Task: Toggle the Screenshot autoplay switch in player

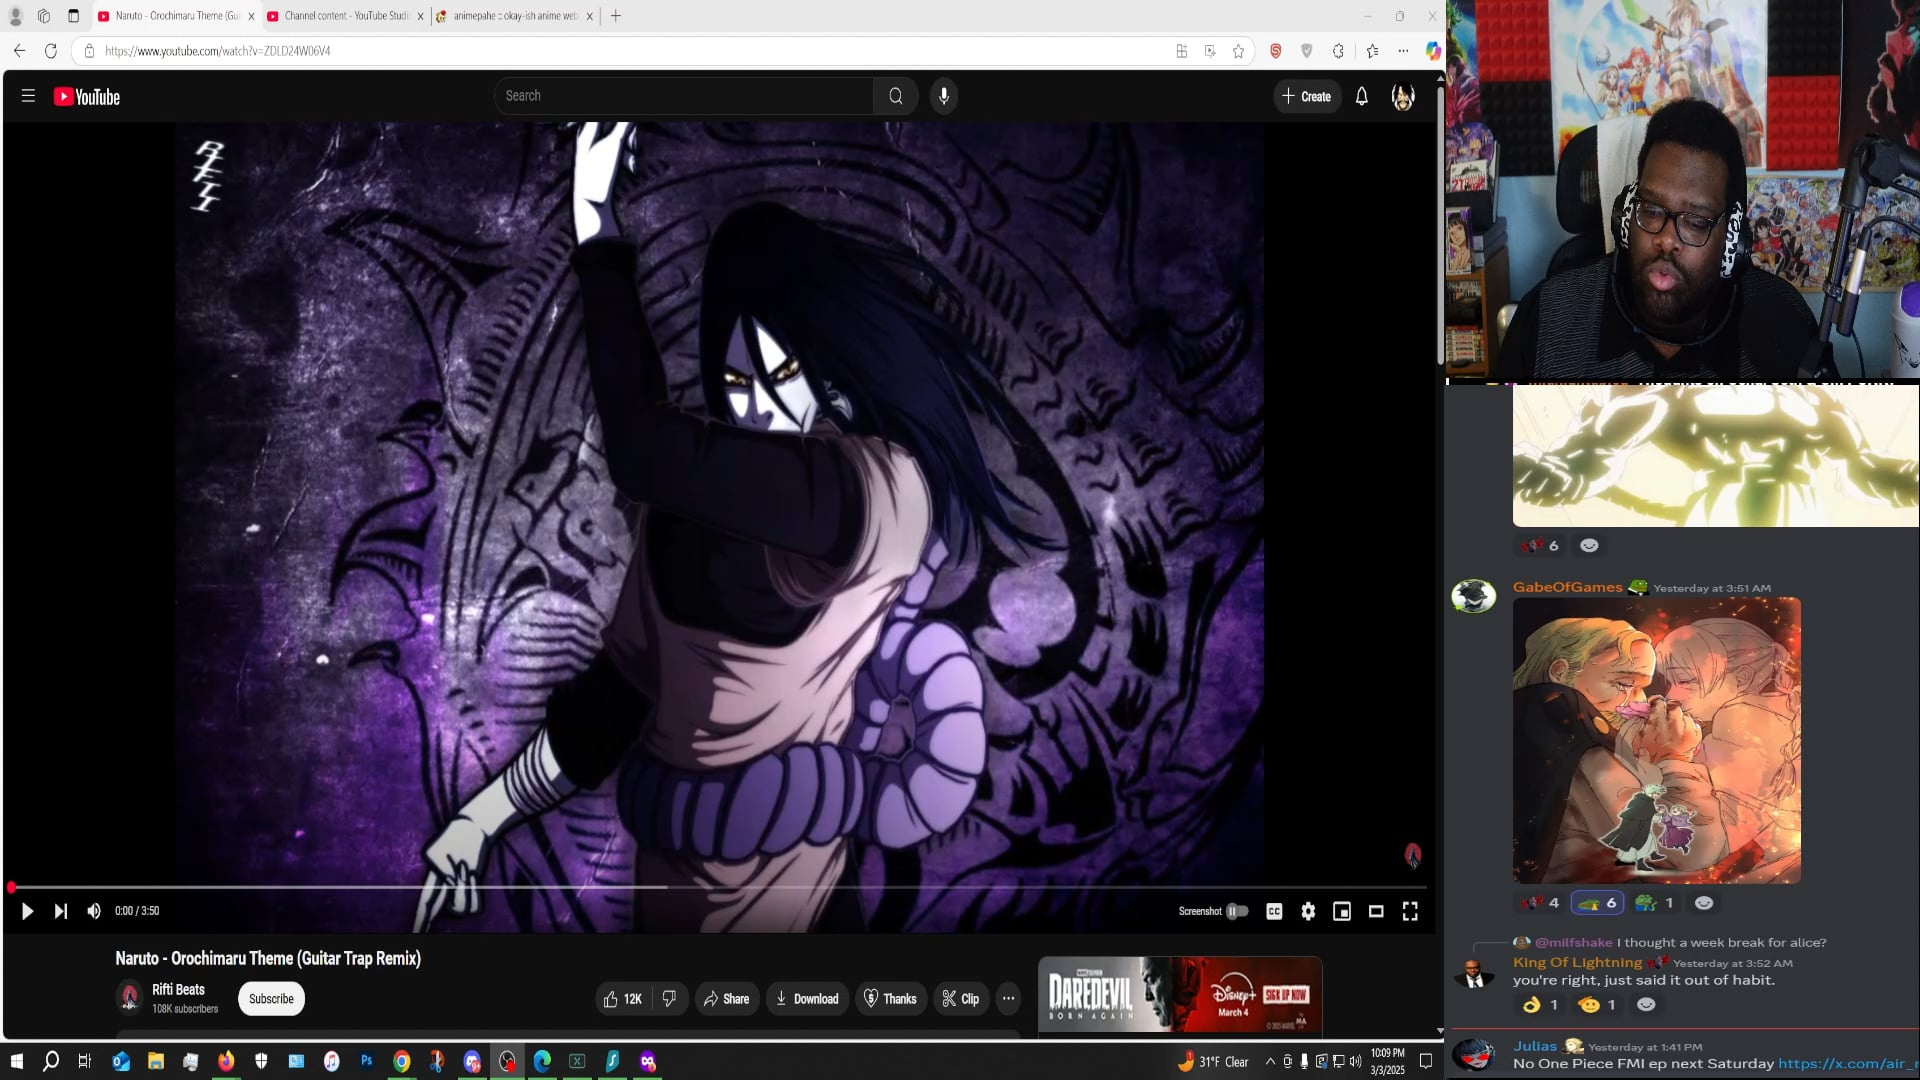Action: click(1237, 911)
